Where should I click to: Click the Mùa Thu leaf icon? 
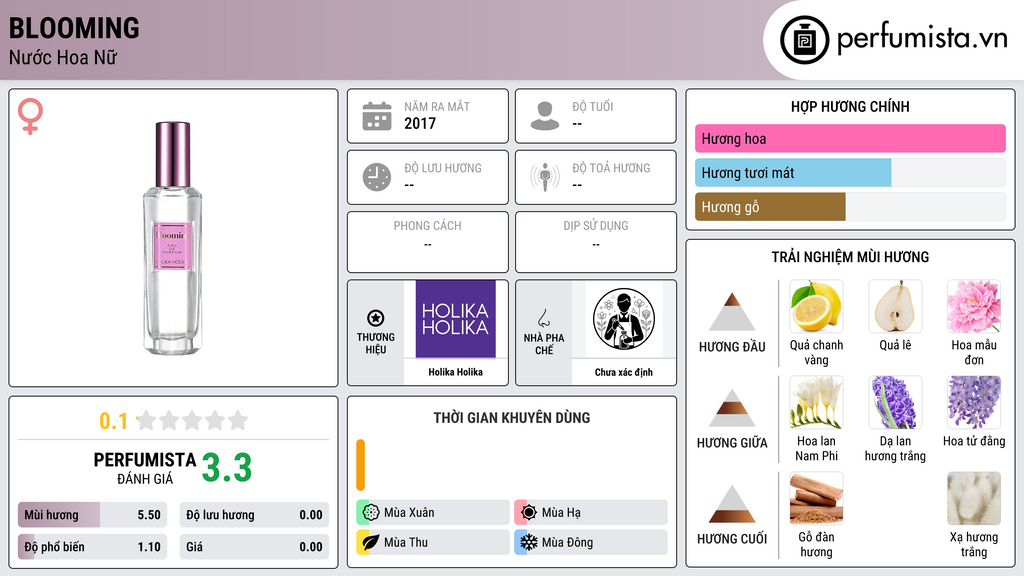(x=370, y=542)
